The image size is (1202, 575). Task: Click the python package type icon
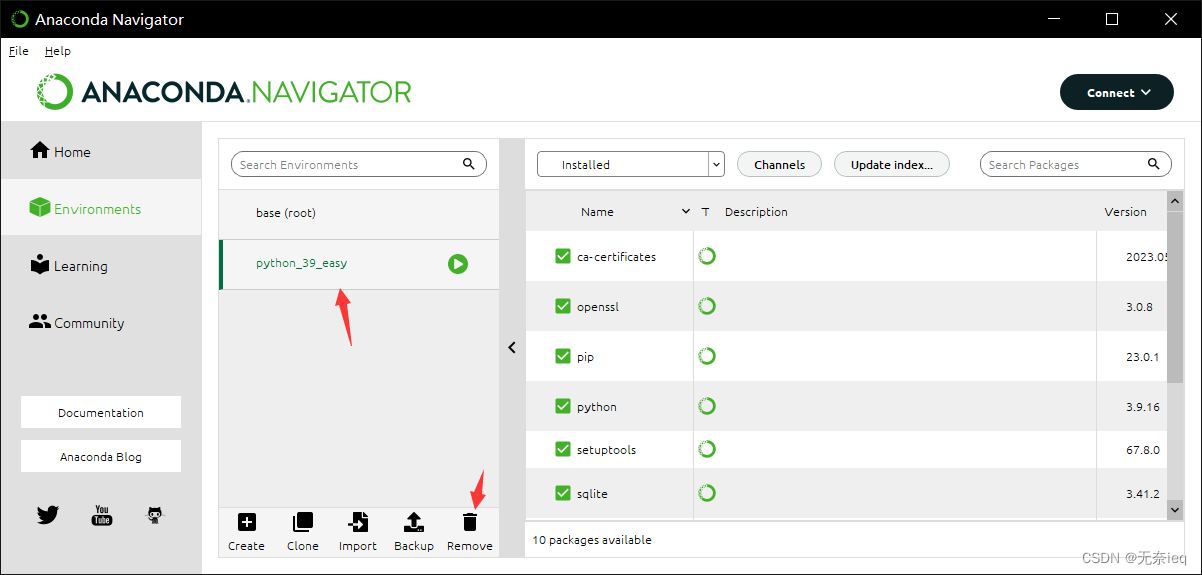(707, 406)
